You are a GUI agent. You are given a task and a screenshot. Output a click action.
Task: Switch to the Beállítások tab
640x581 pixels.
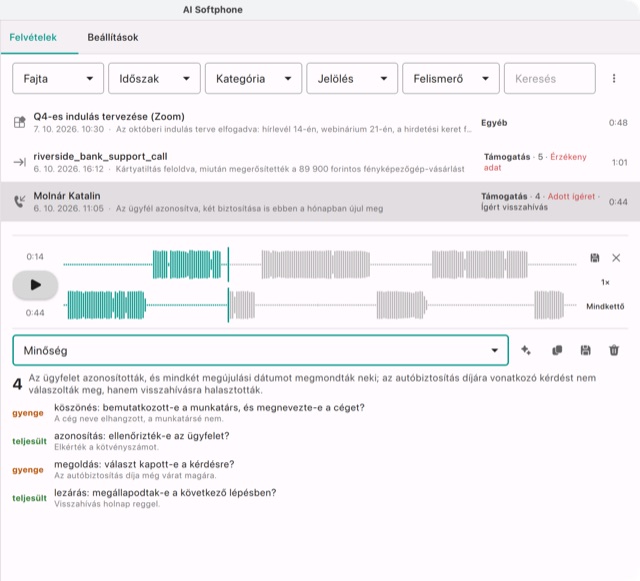pyautogui.click(x=113, y=38)
